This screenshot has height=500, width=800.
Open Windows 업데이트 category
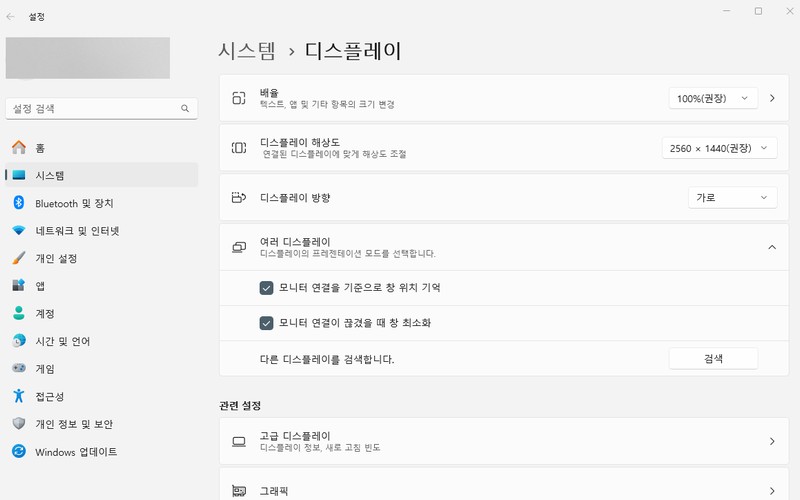(102, 451)
